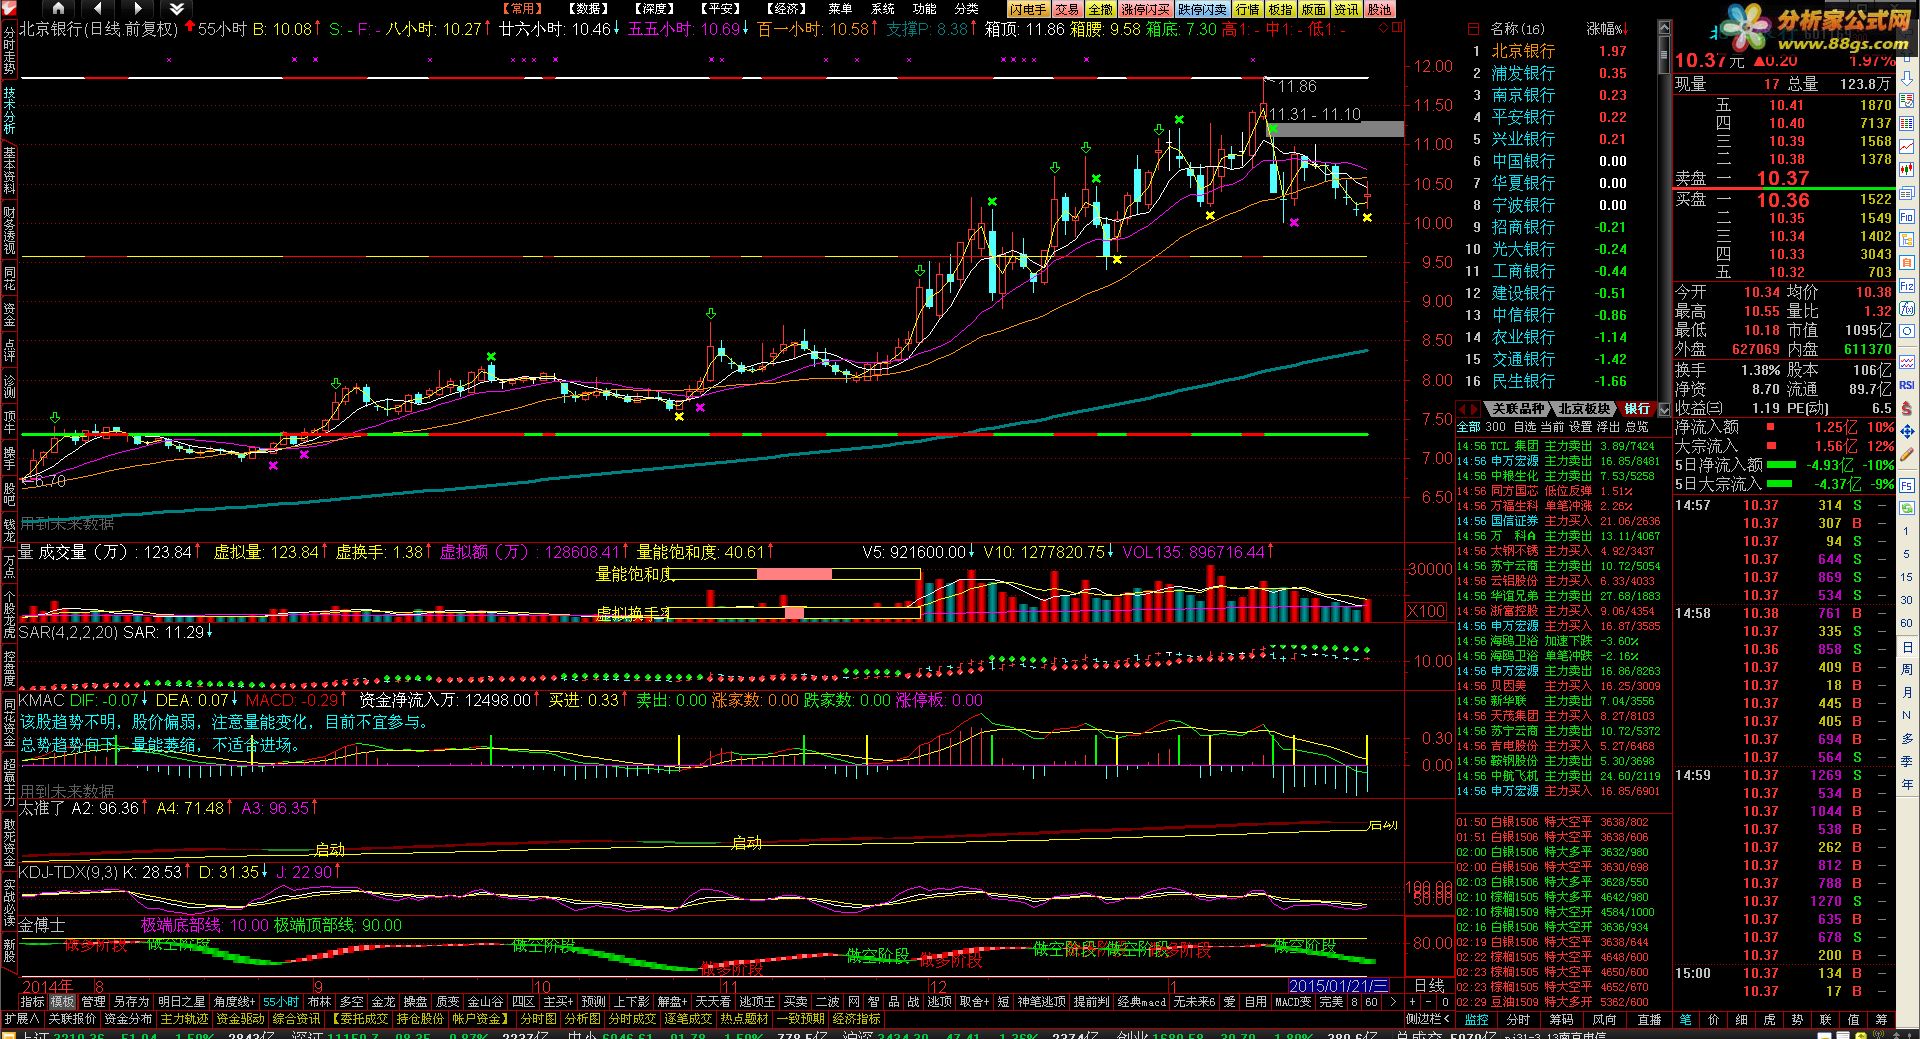
Task: Switch the side panel to 筹码
Action: click(1561, 1019)
